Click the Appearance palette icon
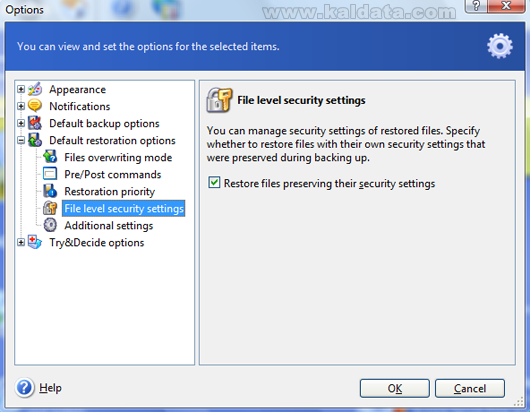 pyautogui.click(x=35, y=89)
